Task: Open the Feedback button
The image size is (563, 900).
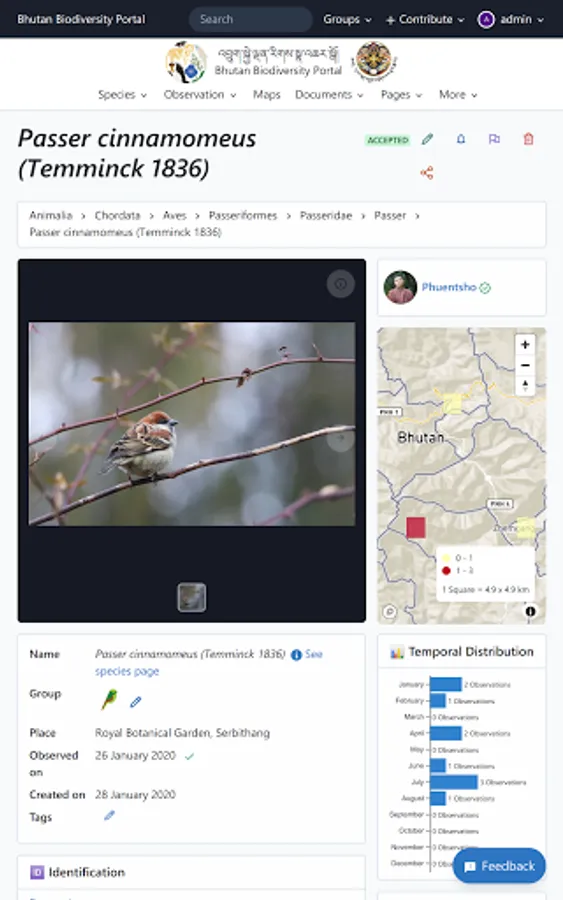Action: tap(499, 866)
